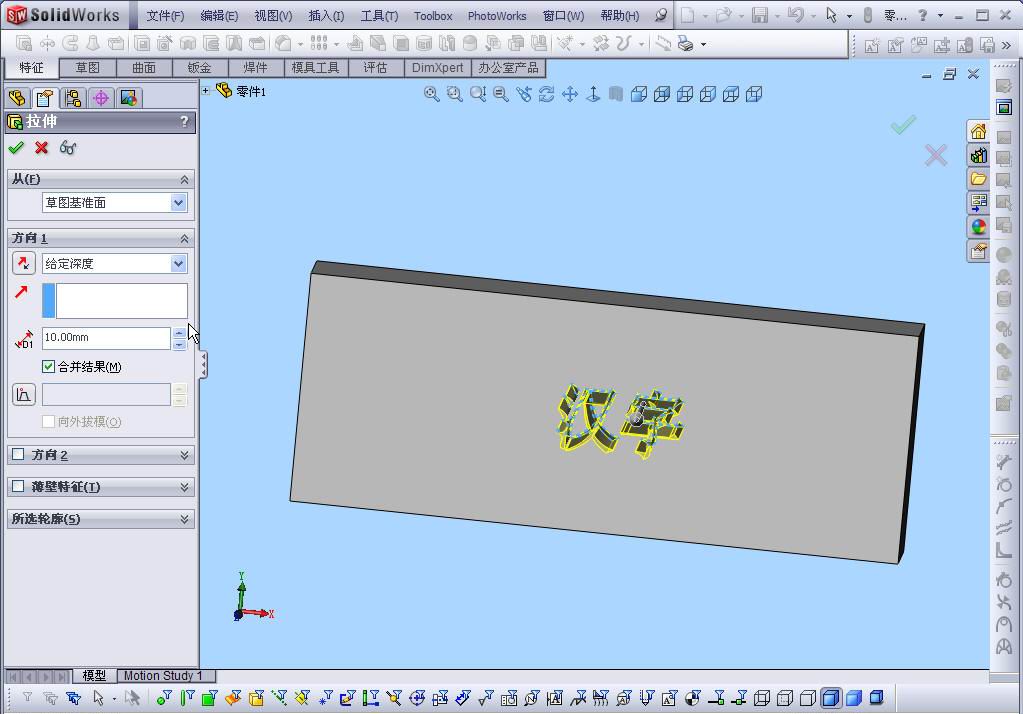Expand 零件1 tree node plus sign
This screenshot has width=1023, height=714.
(206, 91)
